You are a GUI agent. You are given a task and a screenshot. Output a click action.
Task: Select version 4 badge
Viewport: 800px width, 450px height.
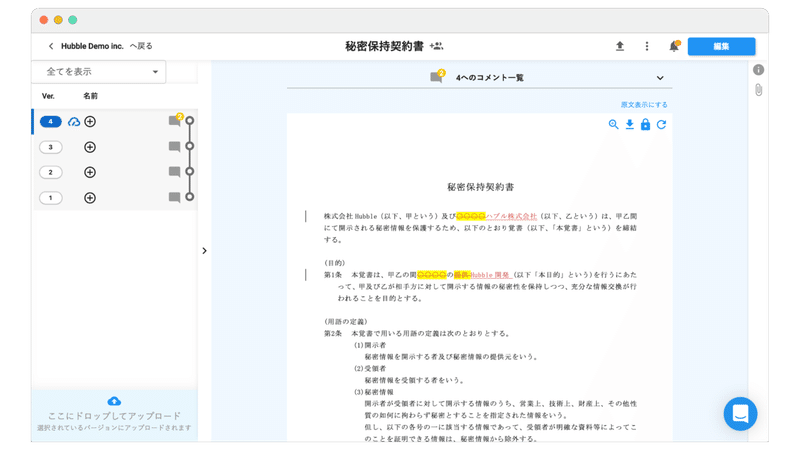(x=51, y=121)
